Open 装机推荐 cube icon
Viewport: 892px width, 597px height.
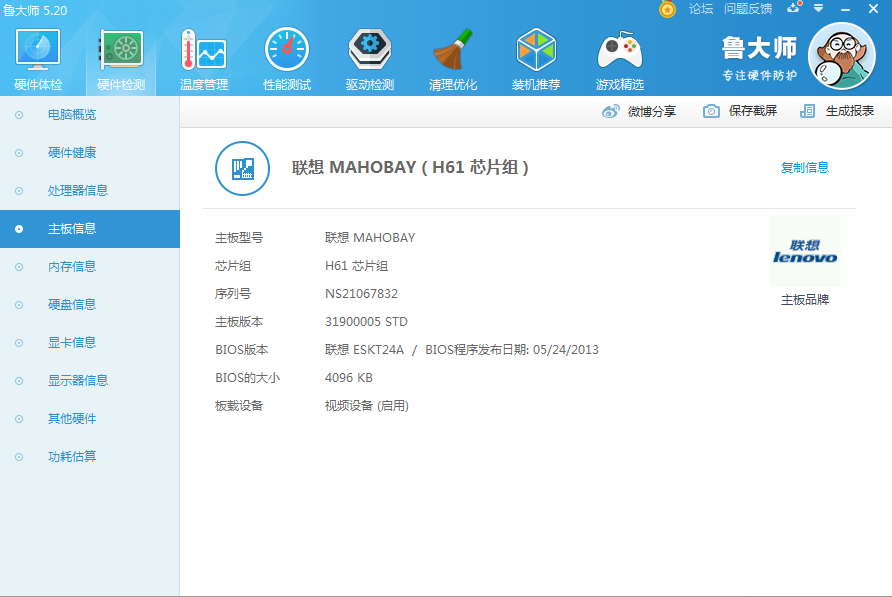[x=536, y=50]
